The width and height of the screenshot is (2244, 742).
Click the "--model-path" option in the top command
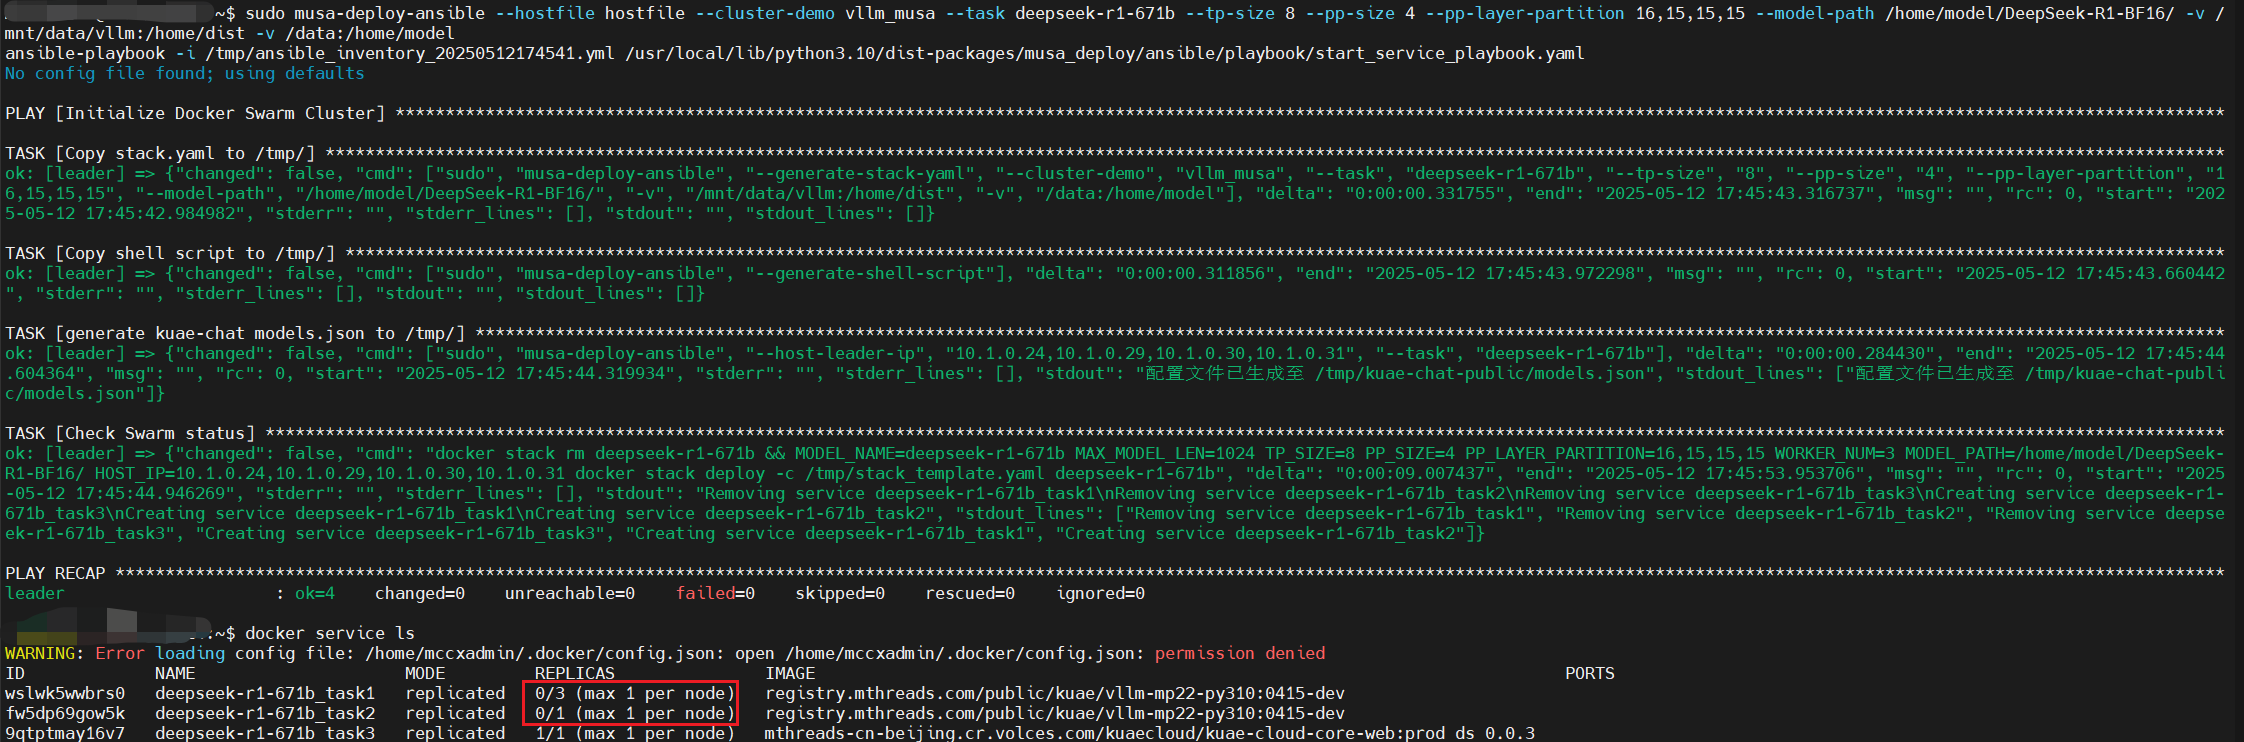(1815, 13)
